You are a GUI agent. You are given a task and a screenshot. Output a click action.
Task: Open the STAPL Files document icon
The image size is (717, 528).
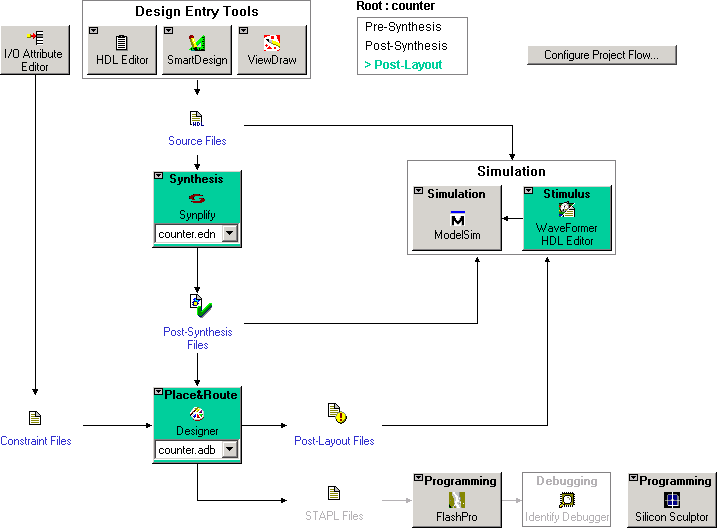(334, 493)
